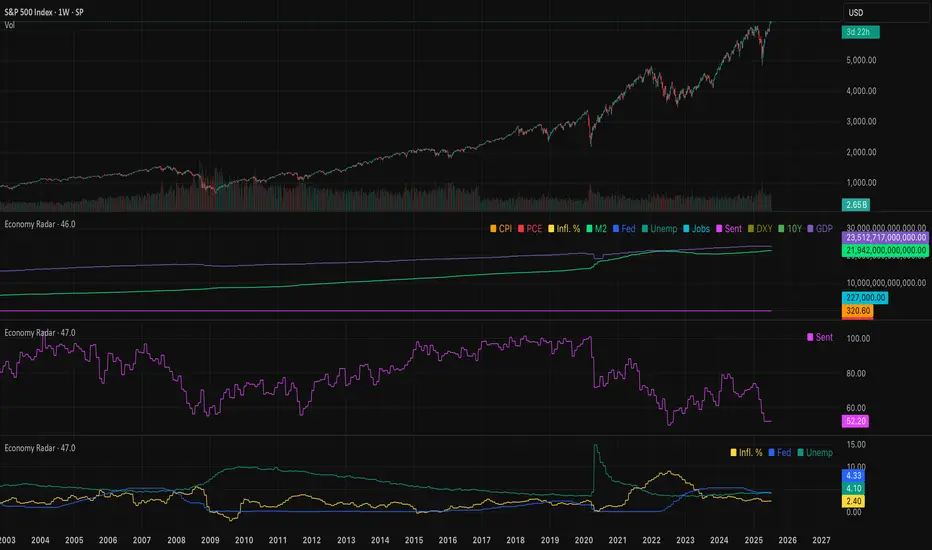932x550 pixels.
Task: Open the USD currency dropdown
Action: click(886, 12)
